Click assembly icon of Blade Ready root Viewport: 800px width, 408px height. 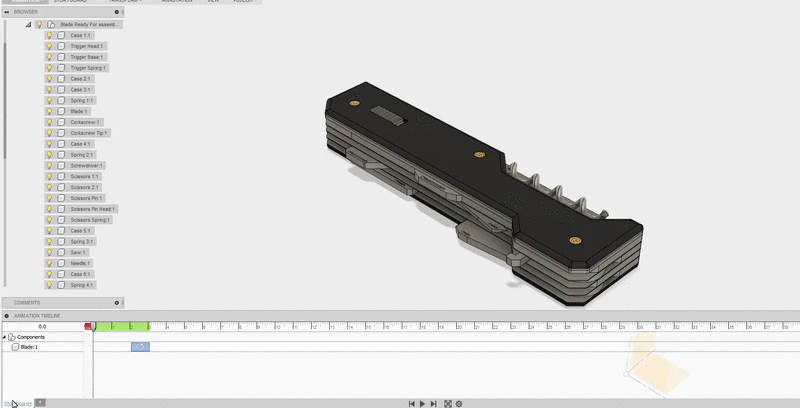pos(51,24)
